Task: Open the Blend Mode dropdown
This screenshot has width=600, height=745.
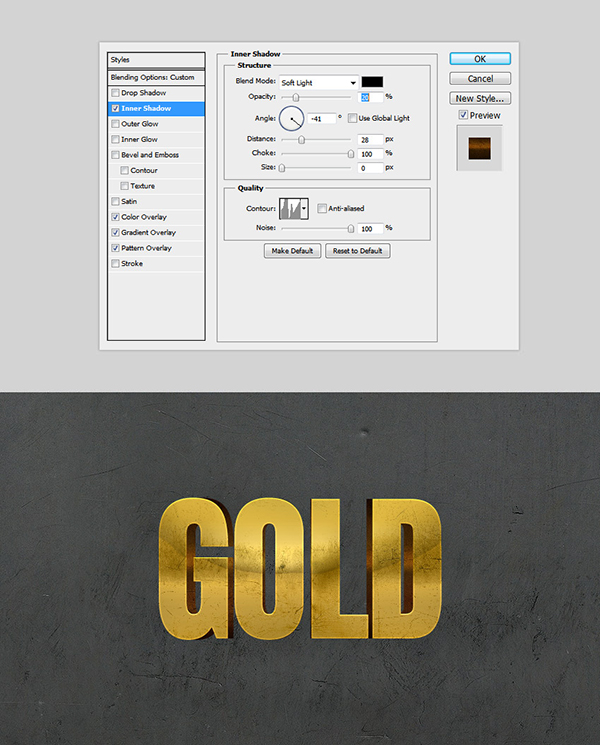Action: click(x=316, y=82)
